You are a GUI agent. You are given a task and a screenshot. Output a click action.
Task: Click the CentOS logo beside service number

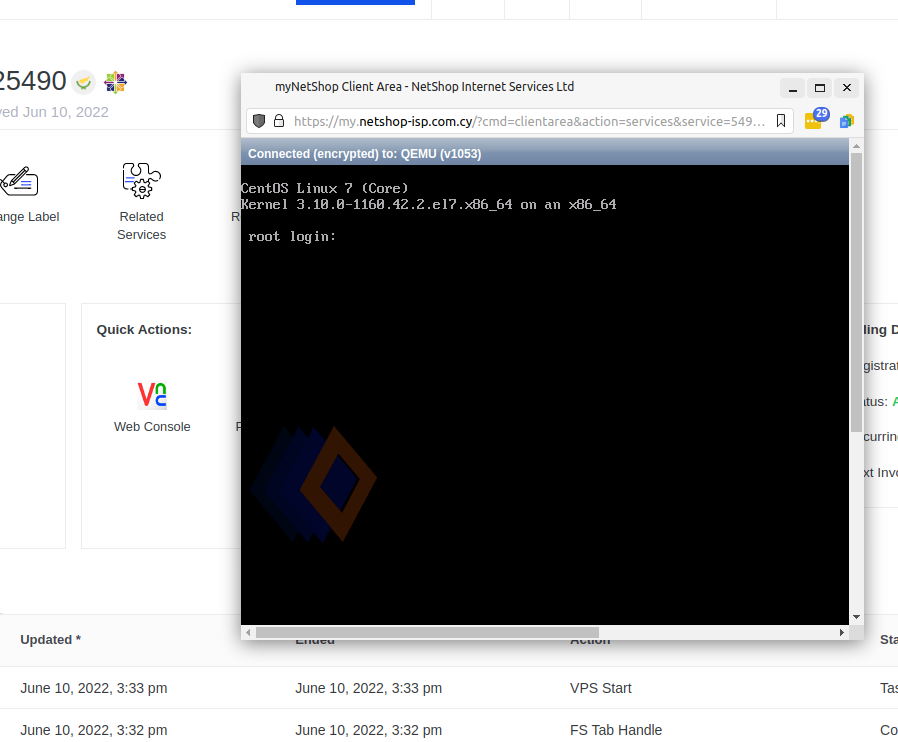pos(115,82)
